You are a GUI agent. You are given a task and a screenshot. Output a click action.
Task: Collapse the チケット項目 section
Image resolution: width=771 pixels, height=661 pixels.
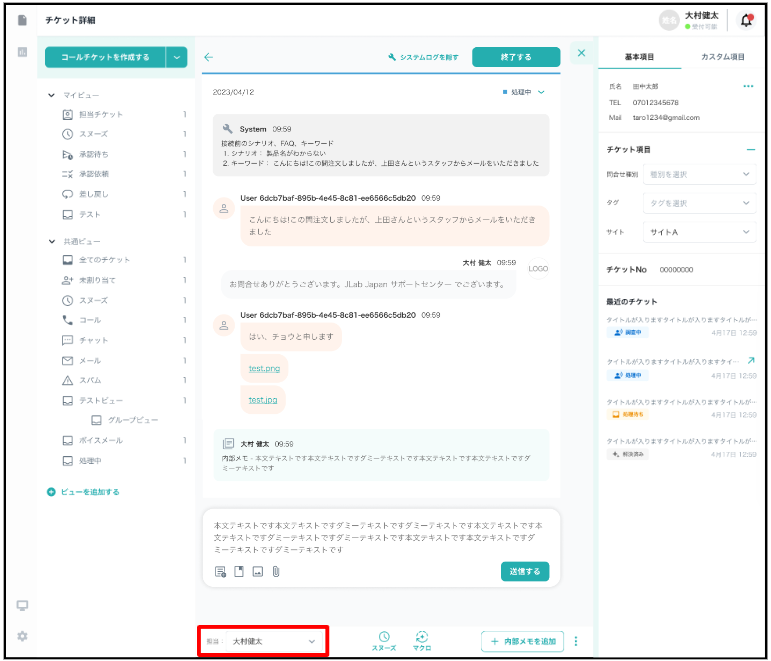pyautogui.click(x=750, y=149)
